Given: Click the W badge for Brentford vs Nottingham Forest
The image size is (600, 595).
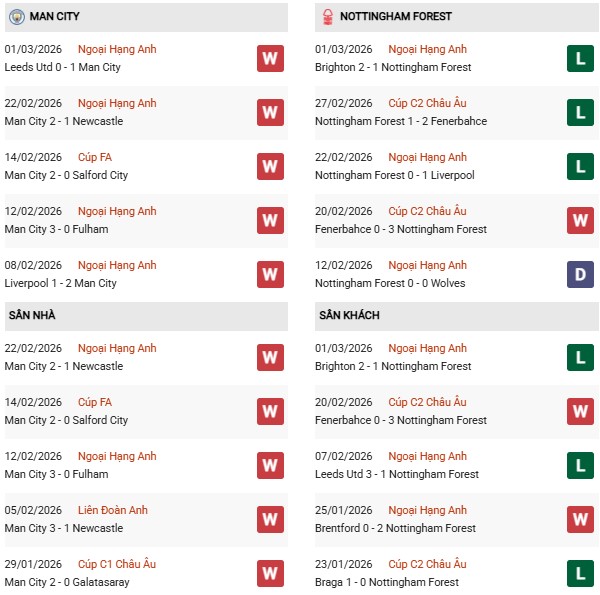Looking at the screenshot, I should 580,519.
